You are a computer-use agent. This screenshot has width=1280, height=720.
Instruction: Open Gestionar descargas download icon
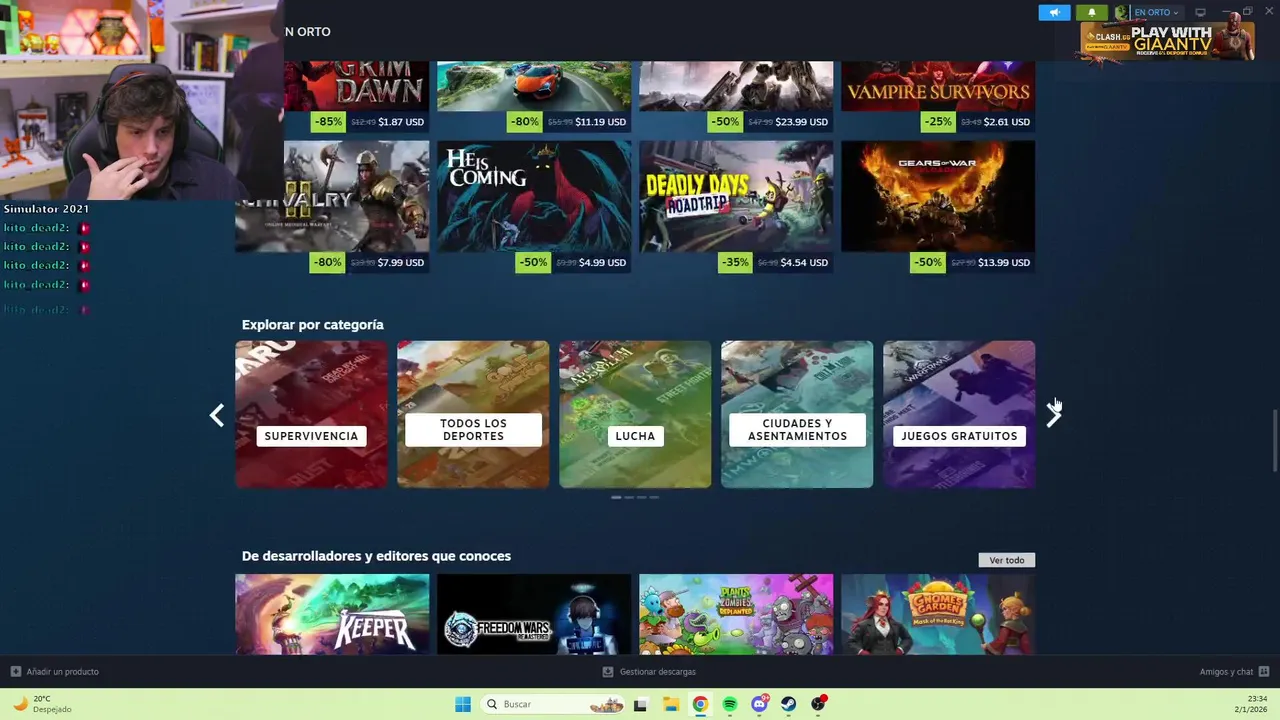(607, 671)
